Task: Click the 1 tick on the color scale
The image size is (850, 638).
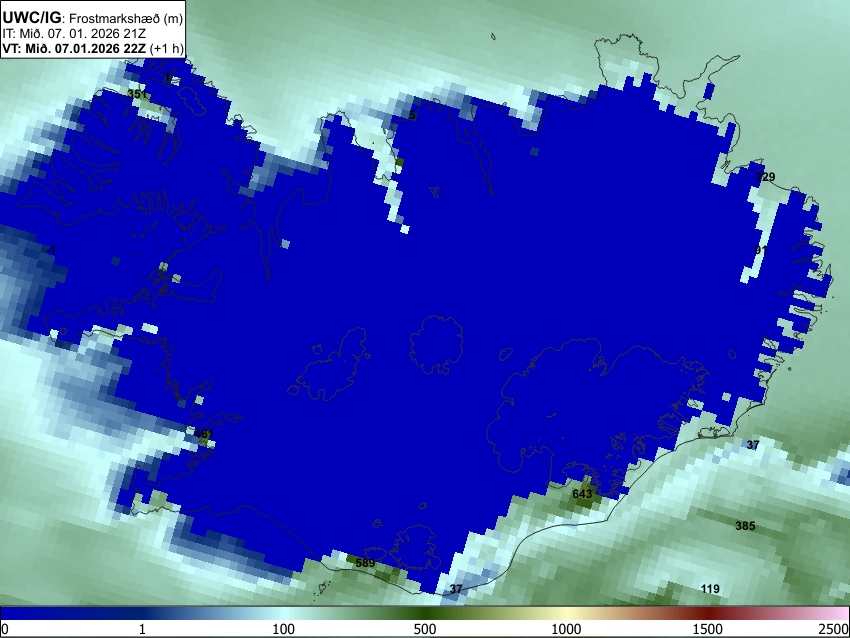Action: click(x=142, y=629)
